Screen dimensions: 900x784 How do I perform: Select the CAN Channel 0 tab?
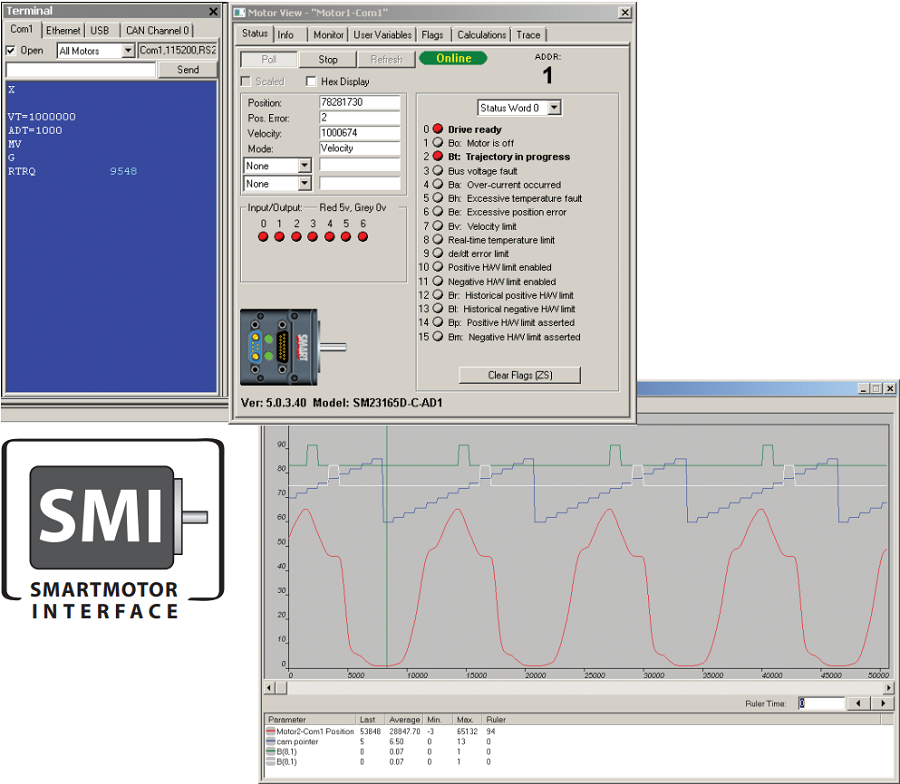pyautogui.click(x=157, y=30)
